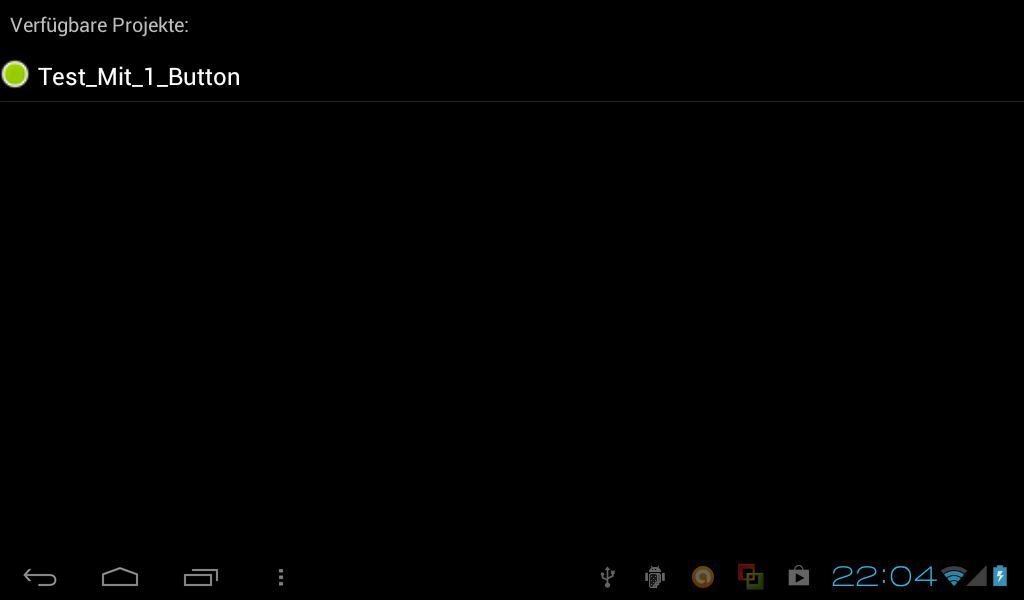Tap the red-green overlapping squares icon
Viewport: 1024px width, 600px height.
pyautogui.click(x=750, y=577)
